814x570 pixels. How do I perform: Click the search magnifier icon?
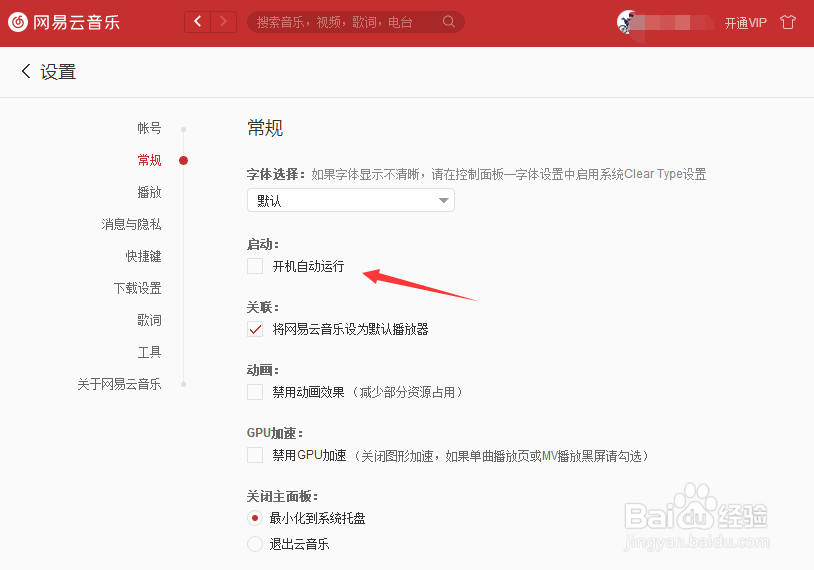point(449,22)
